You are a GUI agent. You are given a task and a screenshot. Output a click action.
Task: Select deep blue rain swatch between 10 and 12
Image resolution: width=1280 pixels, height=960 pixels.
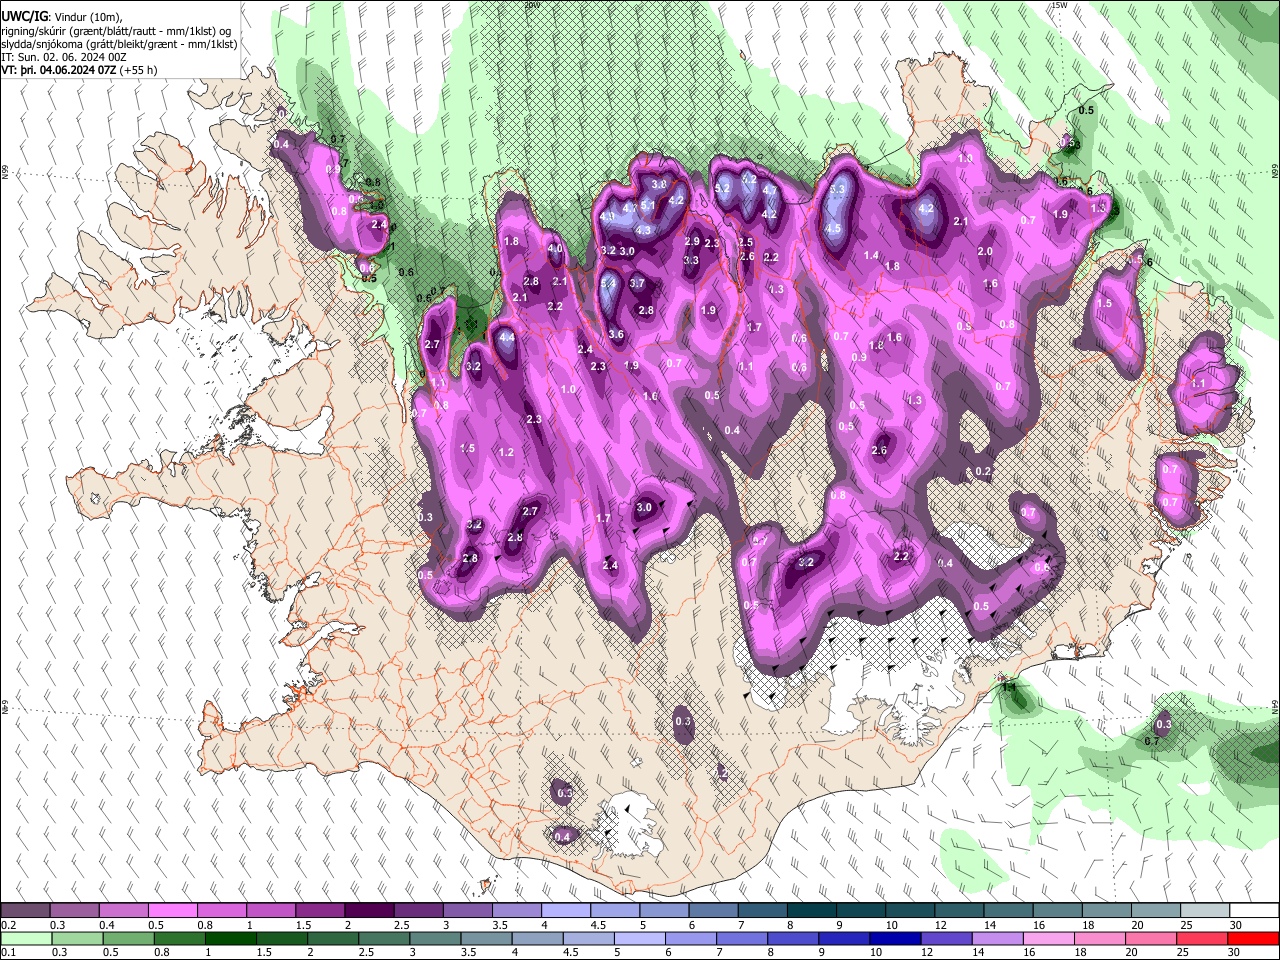point(896,938)
